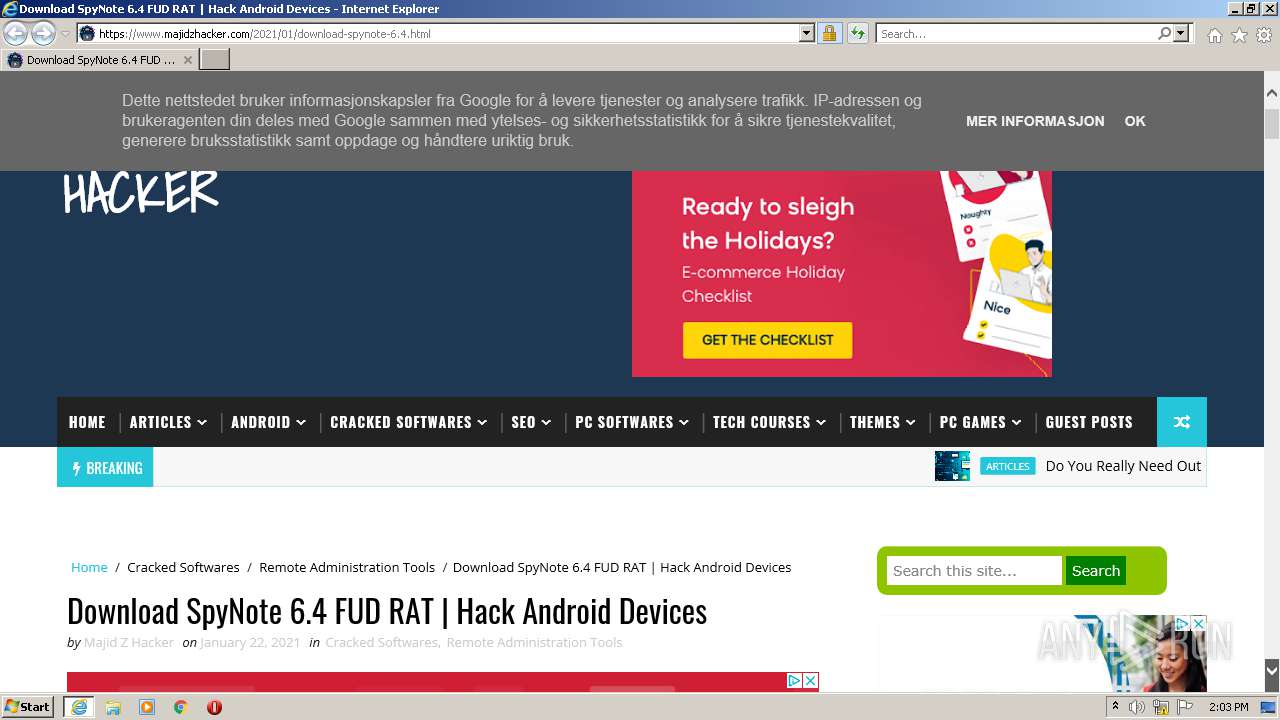Expand the ANDROID menu
The width and height of the screenshot is (1280, 720).
pyautogui.click(x=268, y=422)
